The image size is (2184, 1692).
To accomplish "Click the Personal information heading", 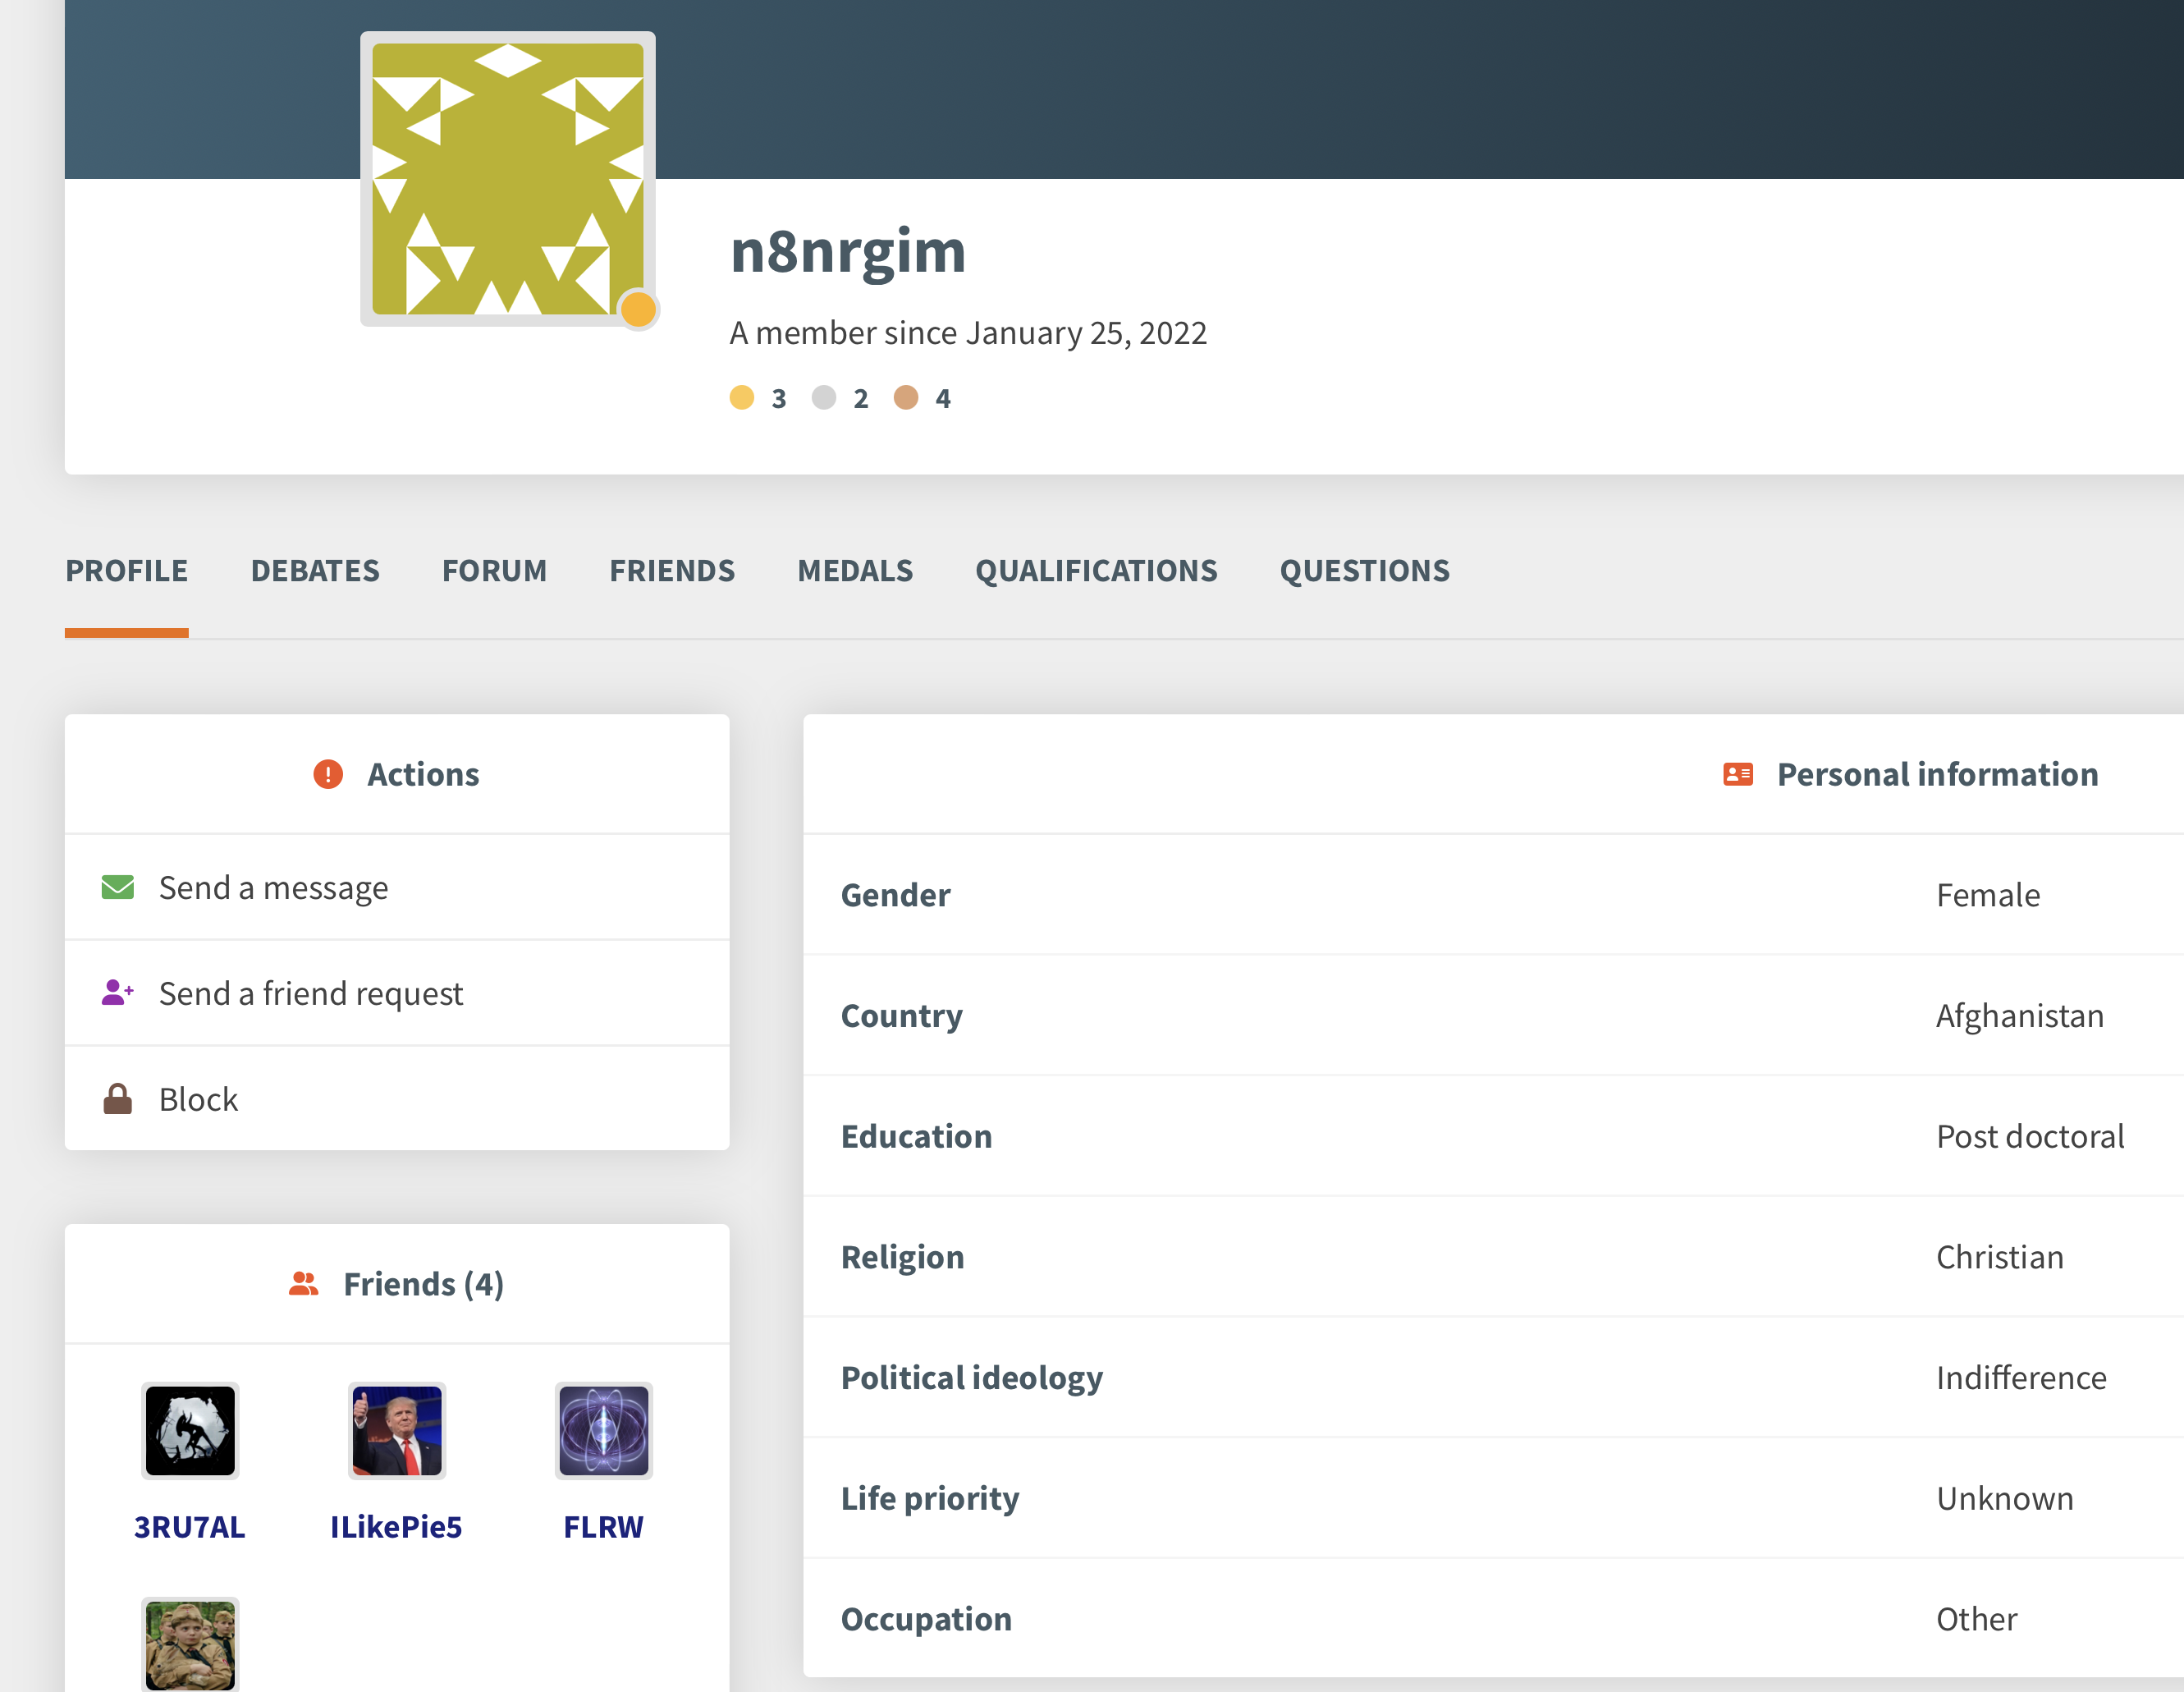I will coord(1937,774).
